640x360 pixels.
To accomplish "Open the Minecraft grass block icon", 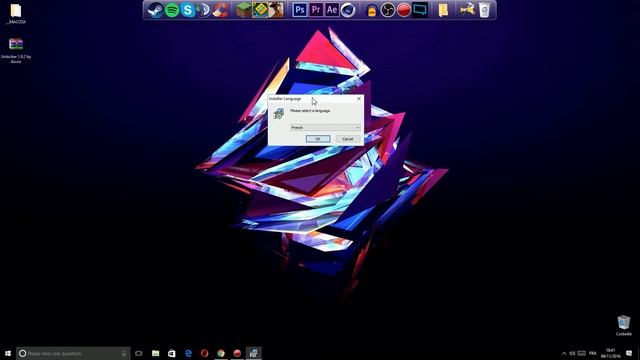I will pyautogui.click(x=244, y=10).
